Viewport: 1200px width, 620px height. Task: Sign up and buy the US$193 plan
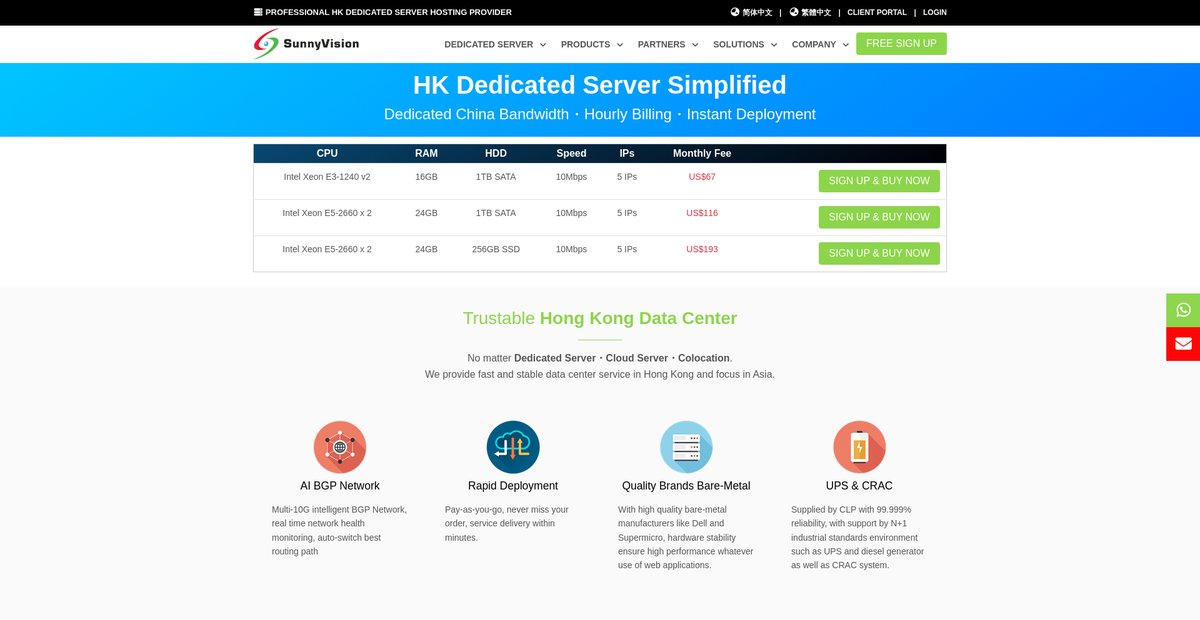(879, 253)
